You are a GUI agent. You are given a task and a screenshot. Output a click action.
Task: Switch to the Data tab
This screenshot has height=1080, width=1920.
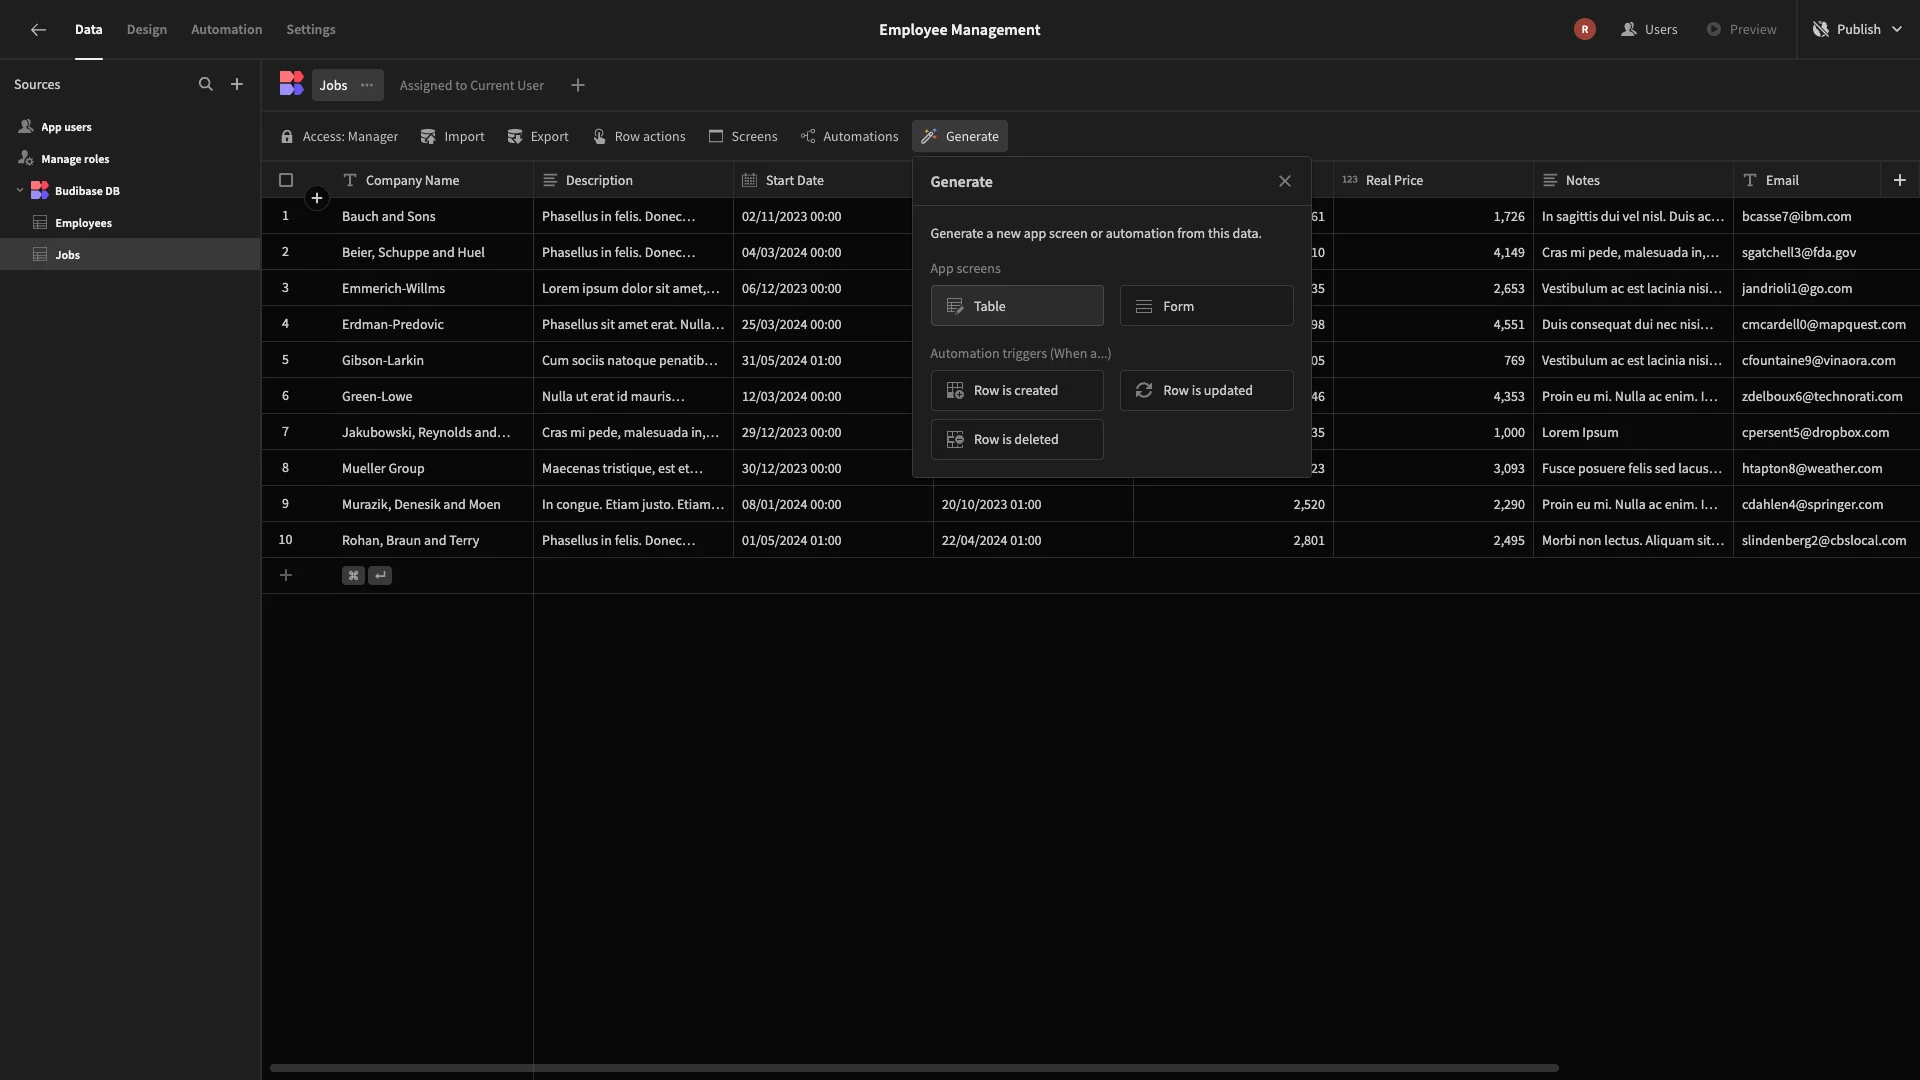pyautogui.click(x=88, y=29)
